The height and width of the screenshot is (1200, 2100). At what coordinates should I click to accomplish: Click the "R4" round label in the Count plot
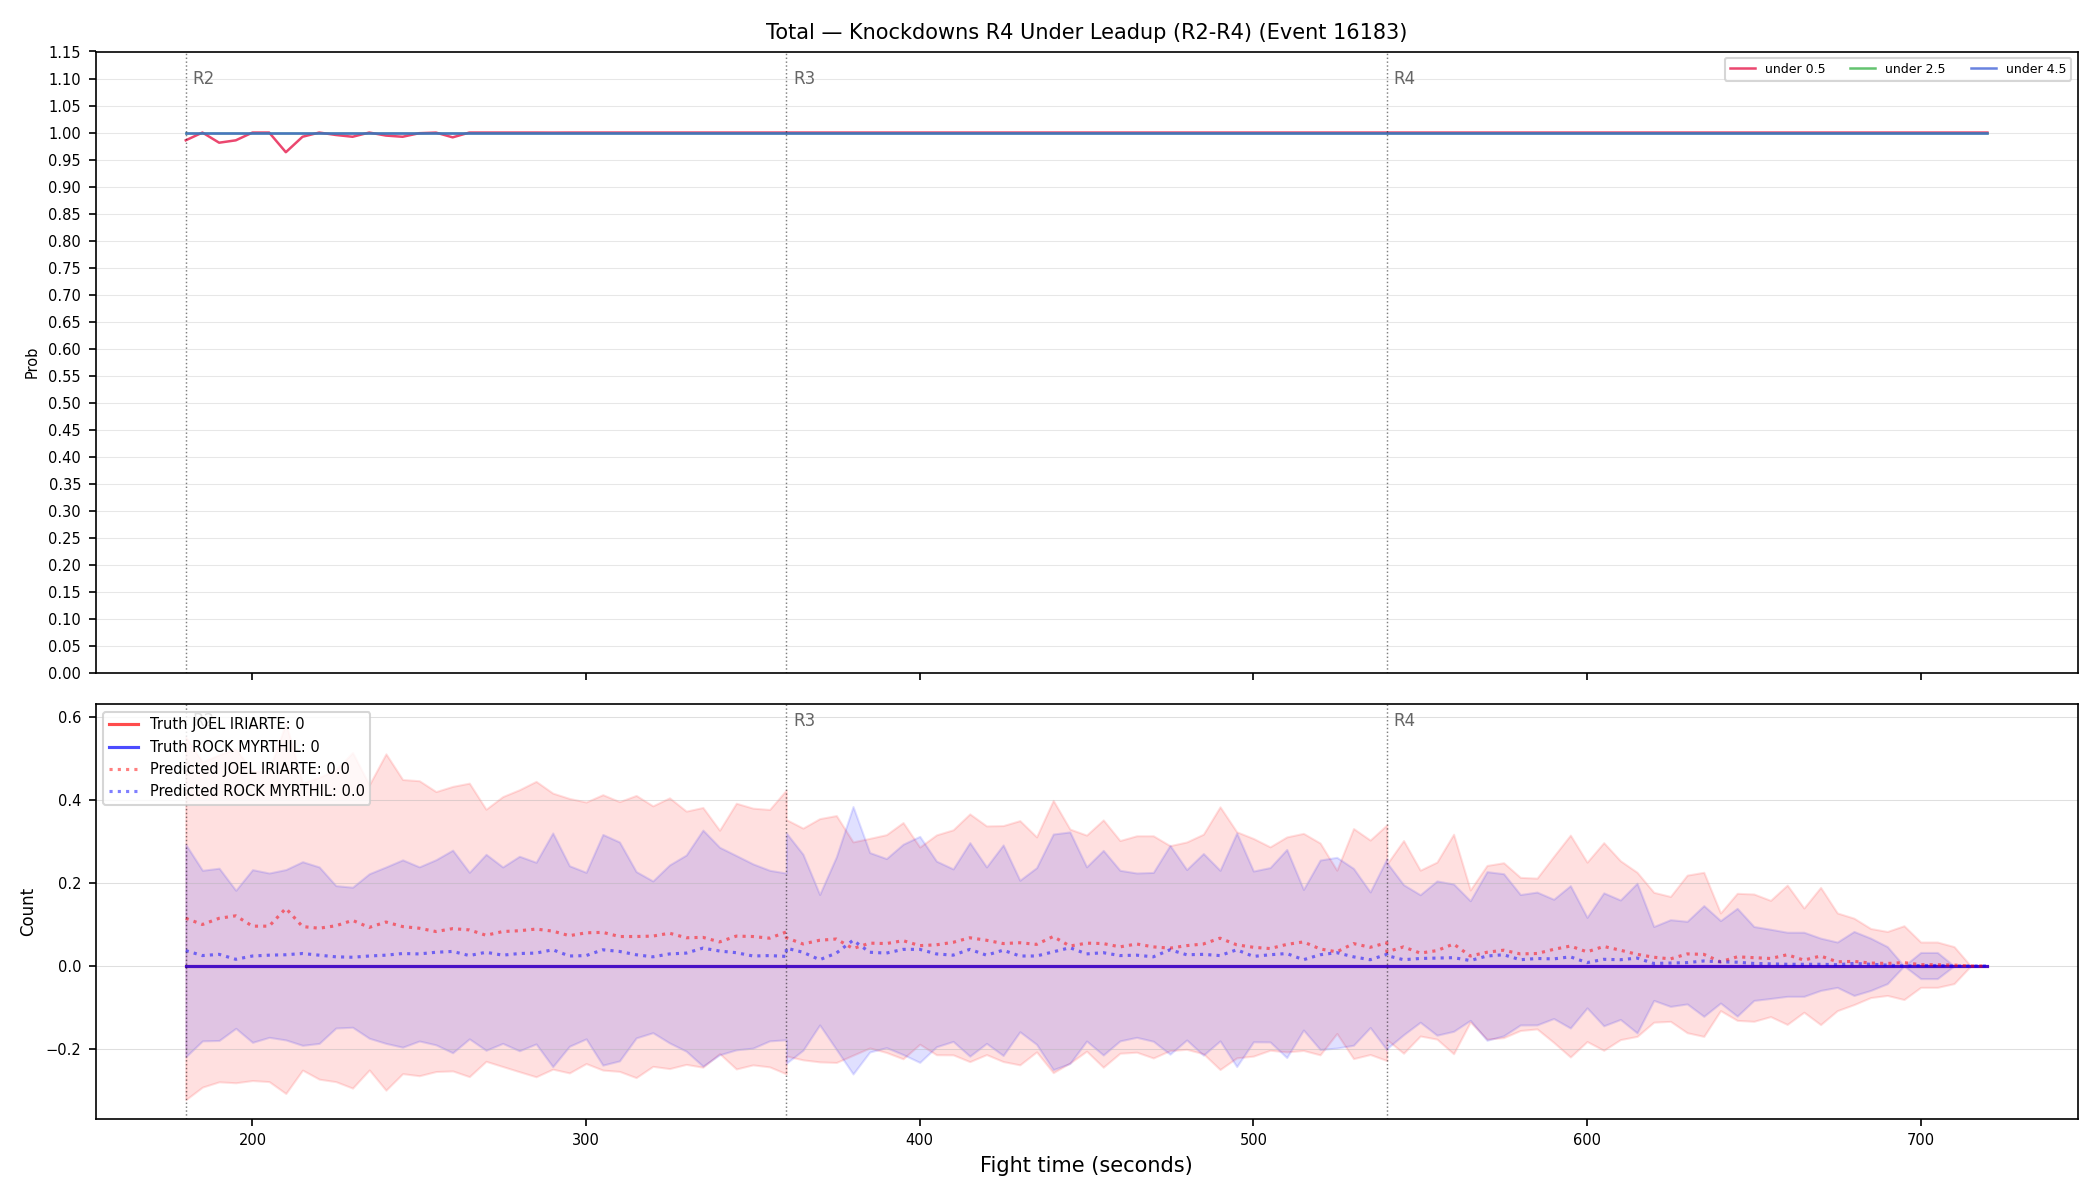point(1404,720)
